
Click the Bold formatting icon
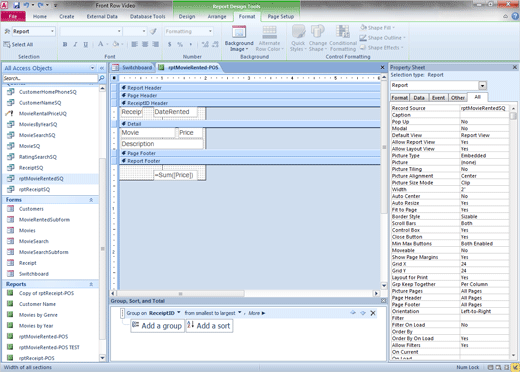point(65,44)
